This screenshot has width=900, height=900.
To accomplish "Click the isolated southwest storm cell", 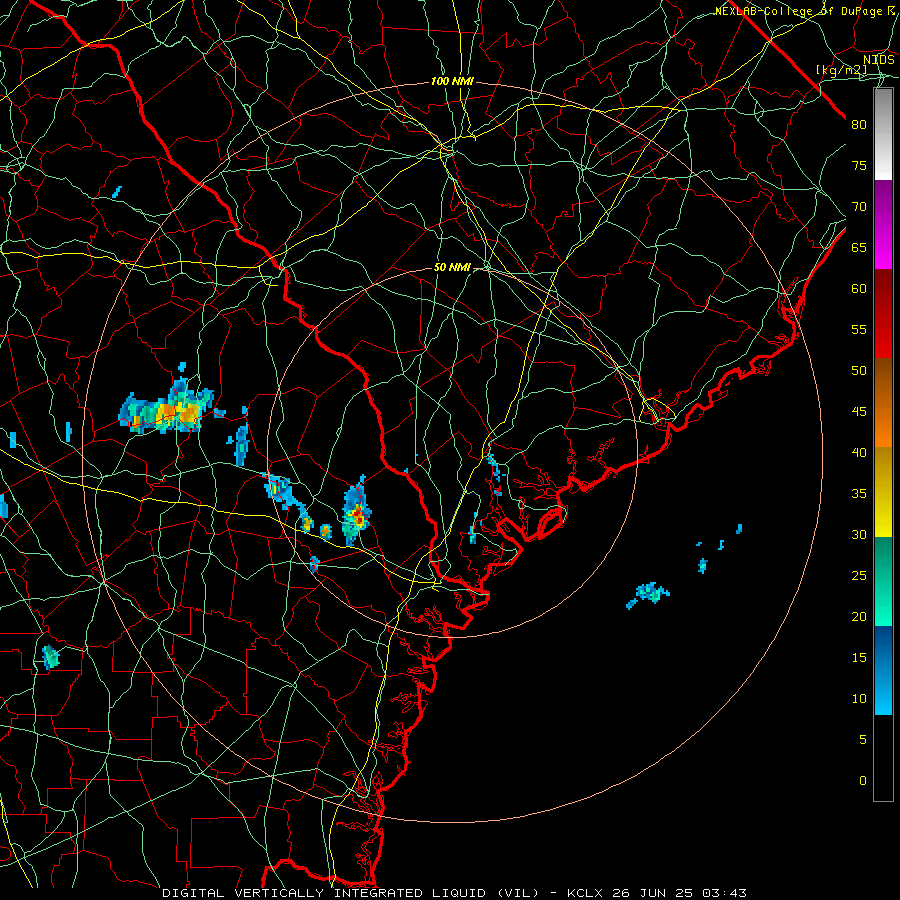I will click(51, 657).
